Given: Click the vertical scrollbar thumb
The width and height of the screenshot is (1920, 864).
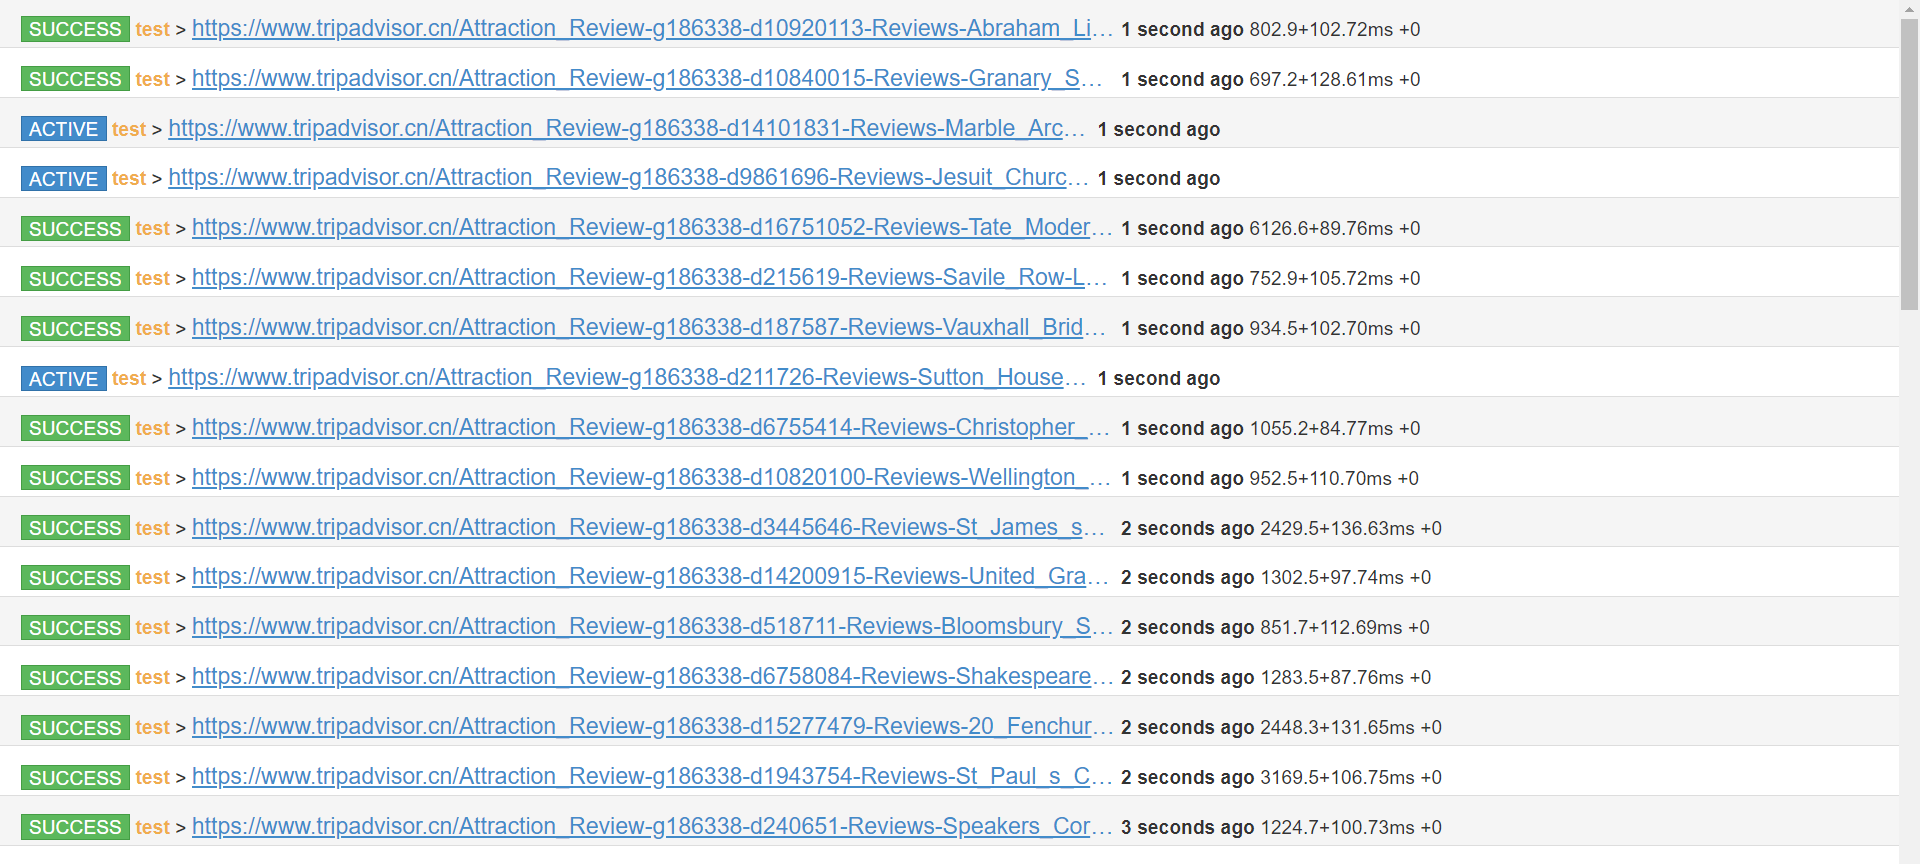Looking at the screenshot, I should pyautogui.click(x=1910, y=165).
